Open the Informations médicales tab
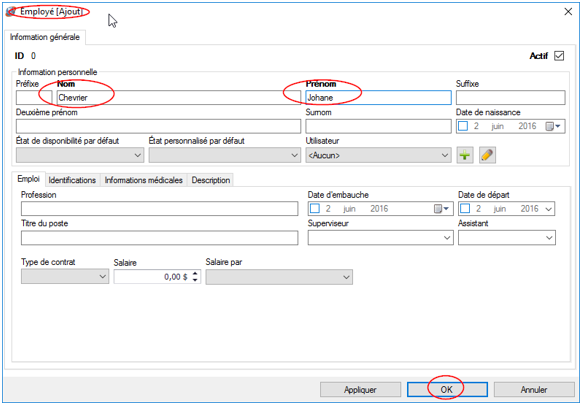 (144, 180)
